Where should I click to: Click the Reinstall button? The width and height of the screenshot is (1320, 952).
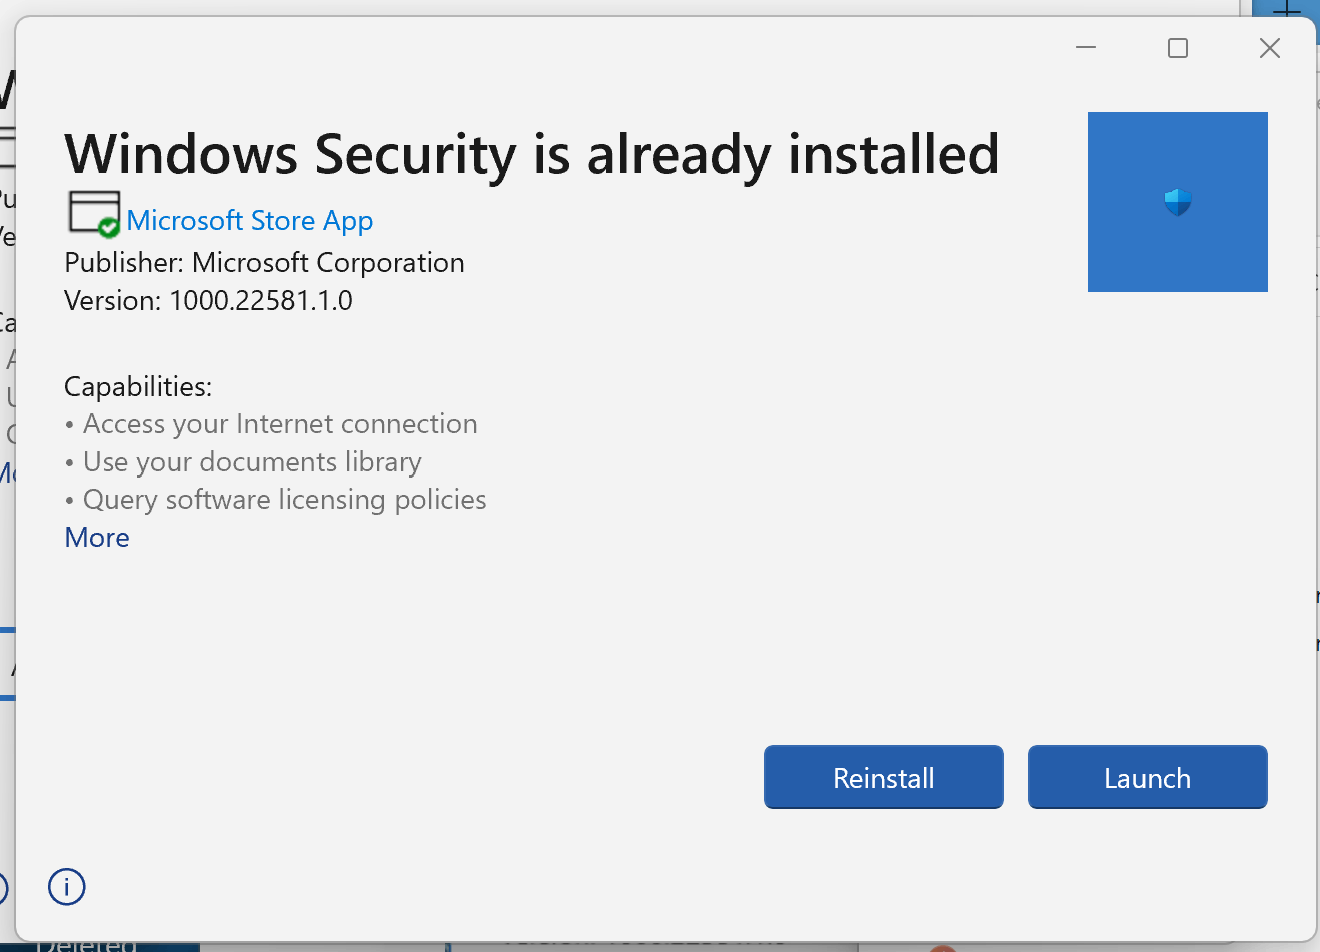point(884,777)
